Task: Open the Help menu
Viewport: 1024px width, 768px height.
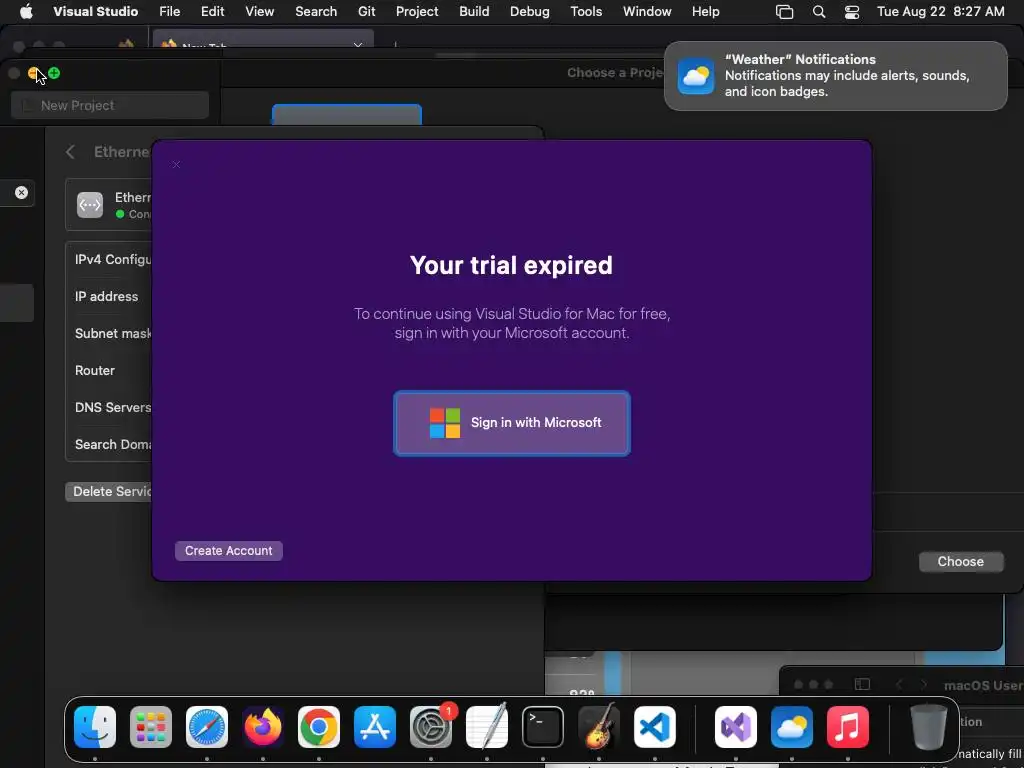Action: click(x=705, y=11)
